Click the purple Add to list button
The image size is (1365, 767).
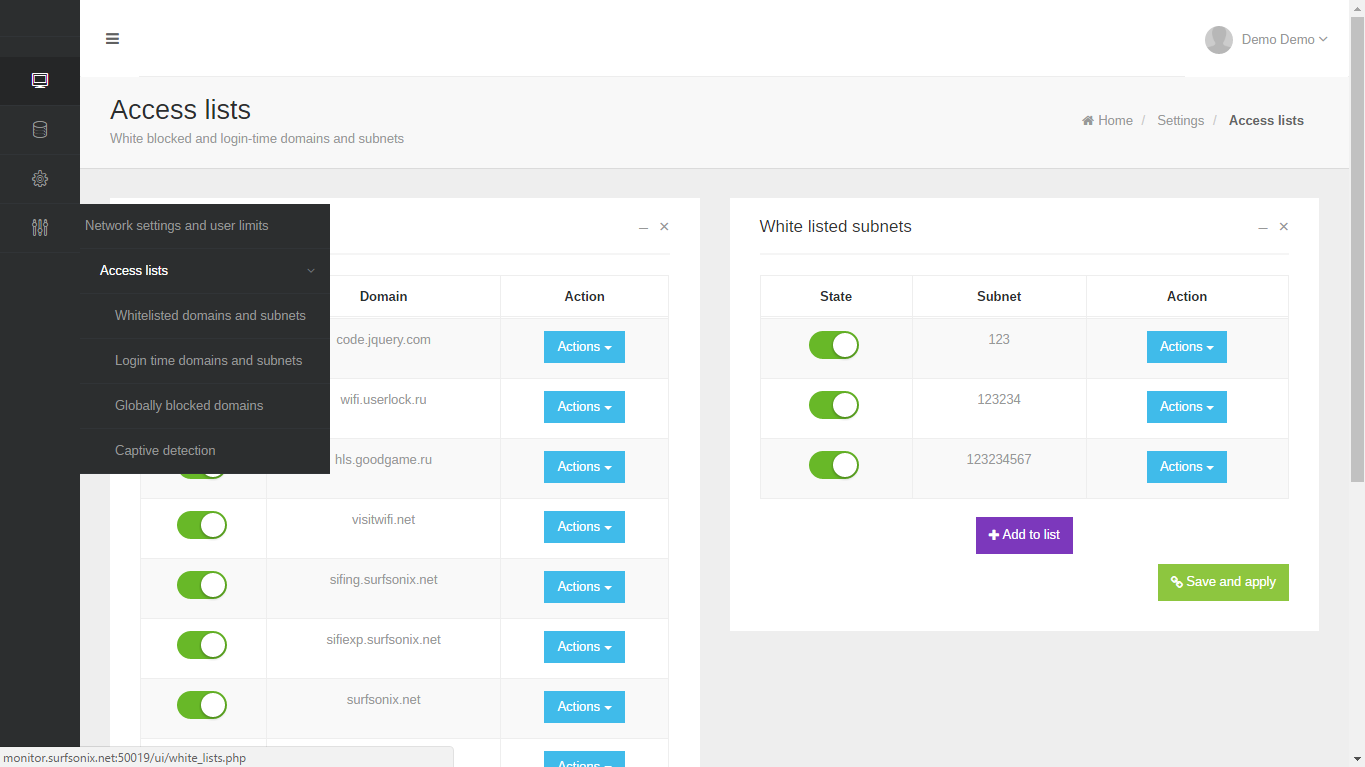click(1024, 535)
